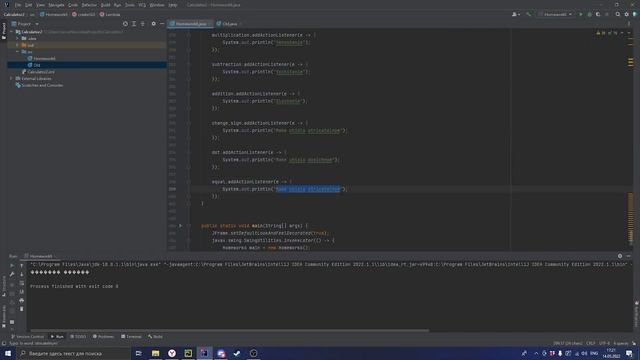640x360 pixels.
Task: Expand the .idea folder in project tree
Action: click(x=18, y=38)
